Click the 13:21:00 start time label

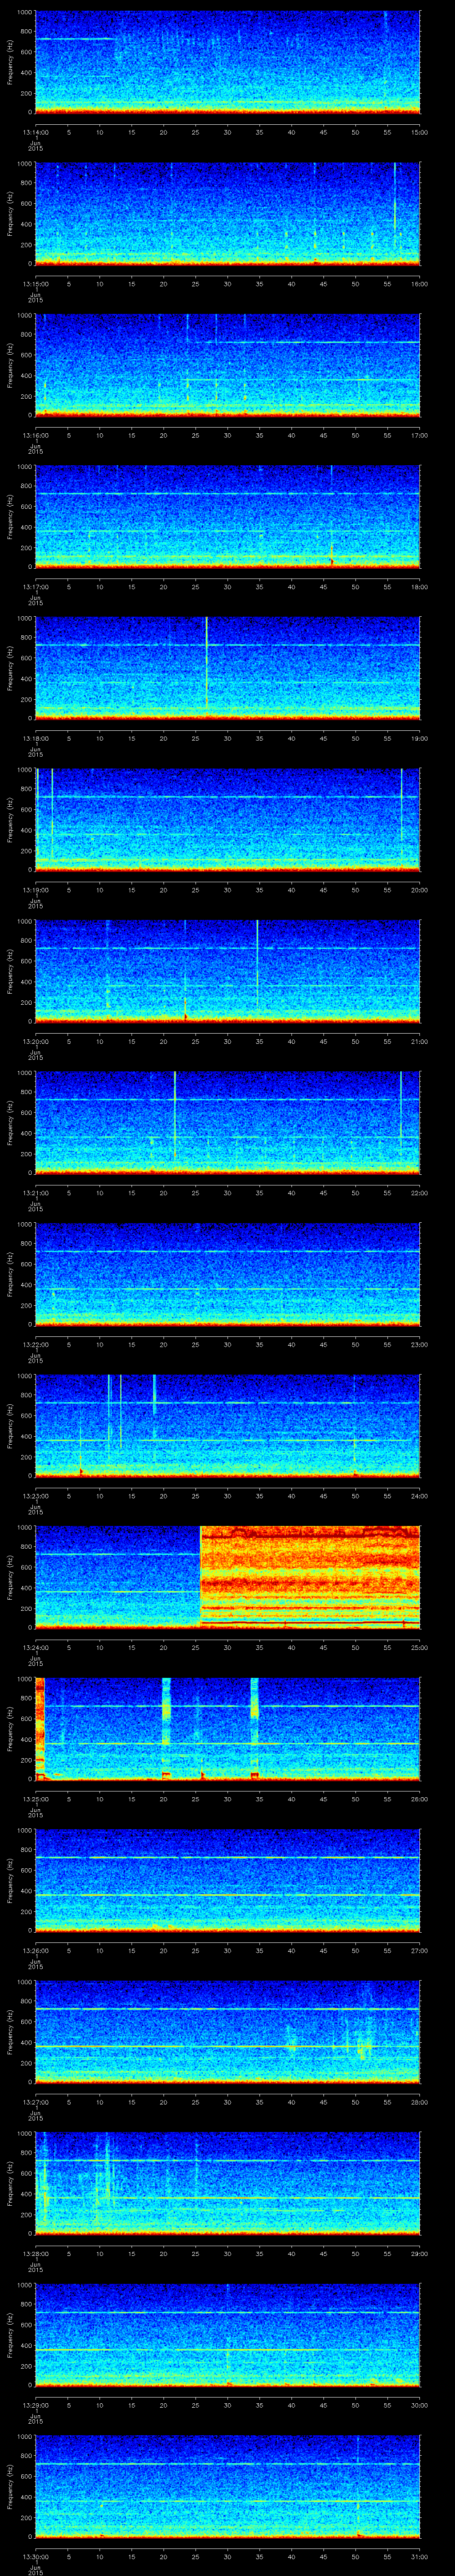click(35, 1193)
